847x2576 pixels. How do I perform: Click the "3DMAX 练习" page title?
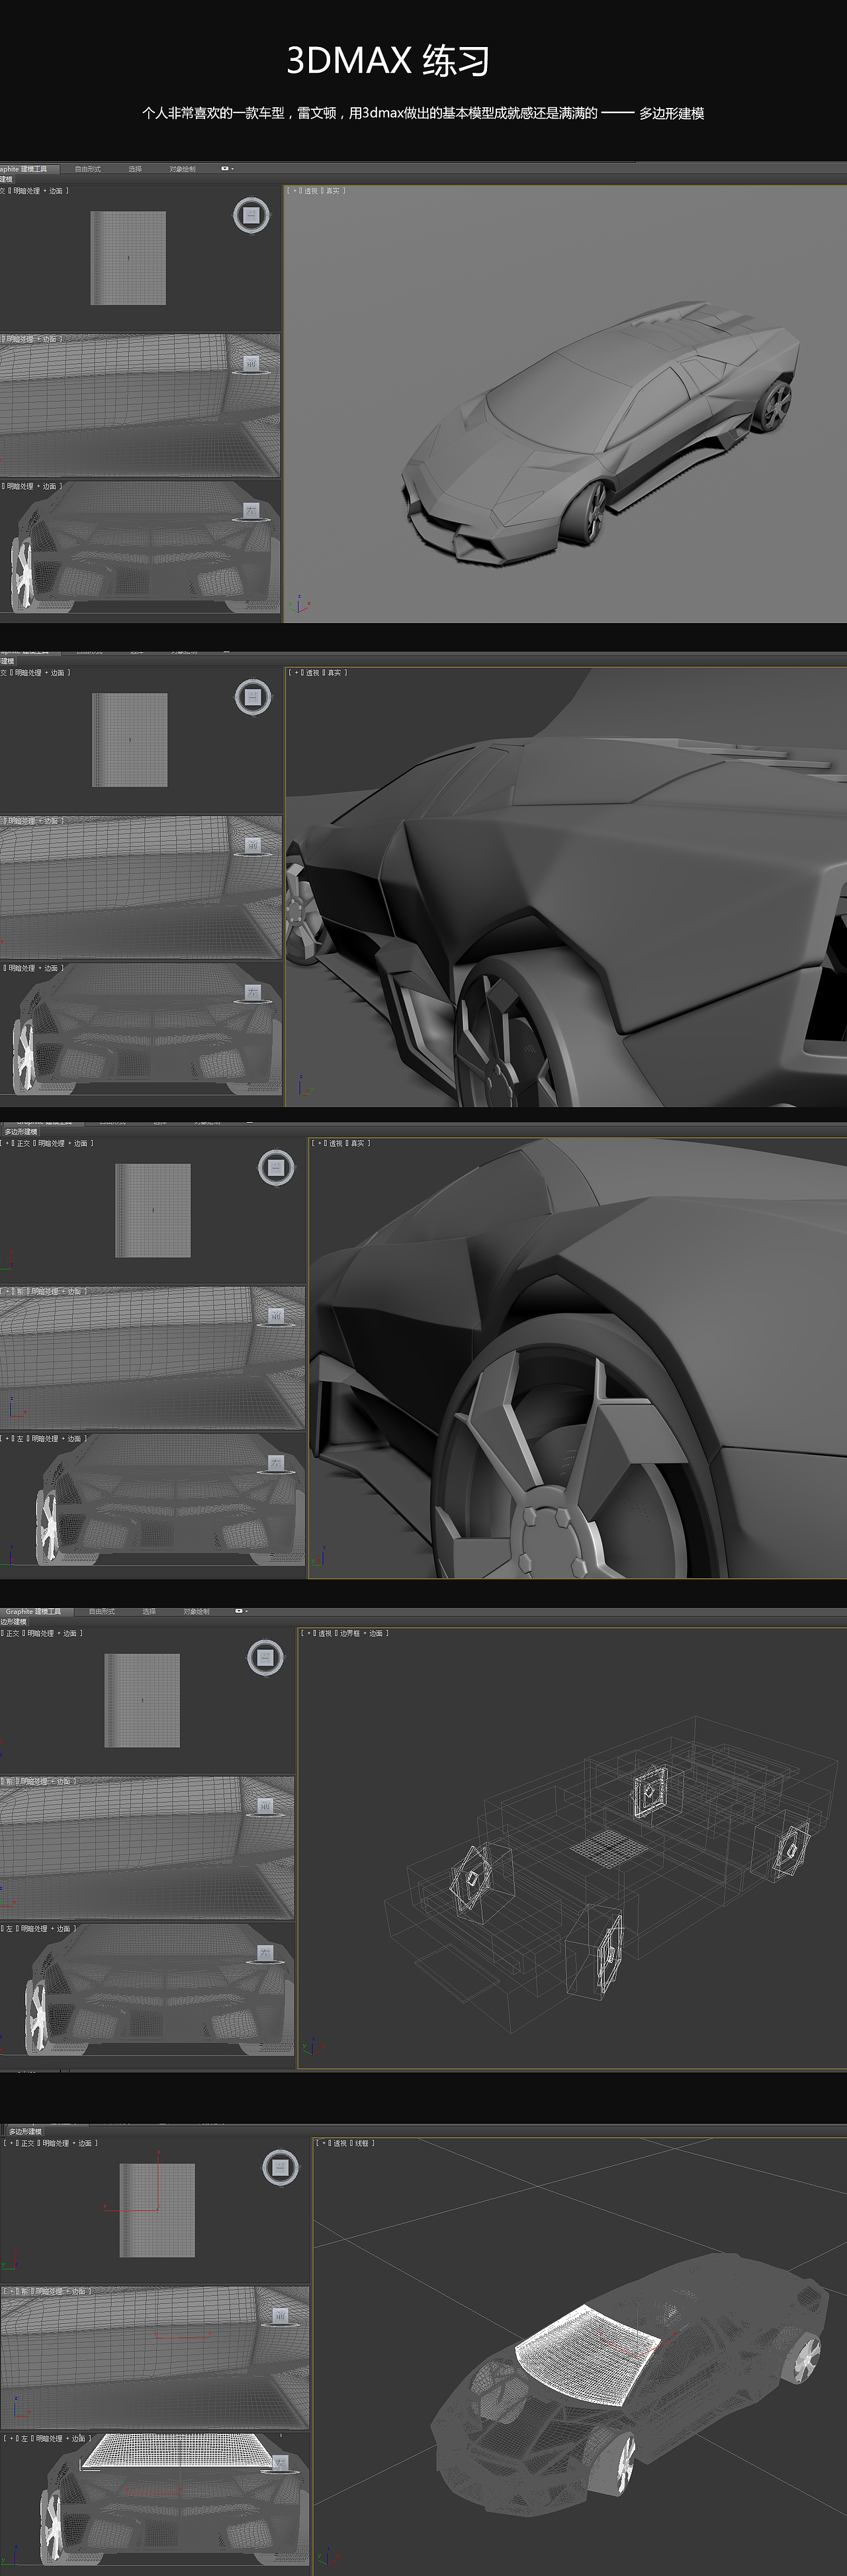point(388,61)
